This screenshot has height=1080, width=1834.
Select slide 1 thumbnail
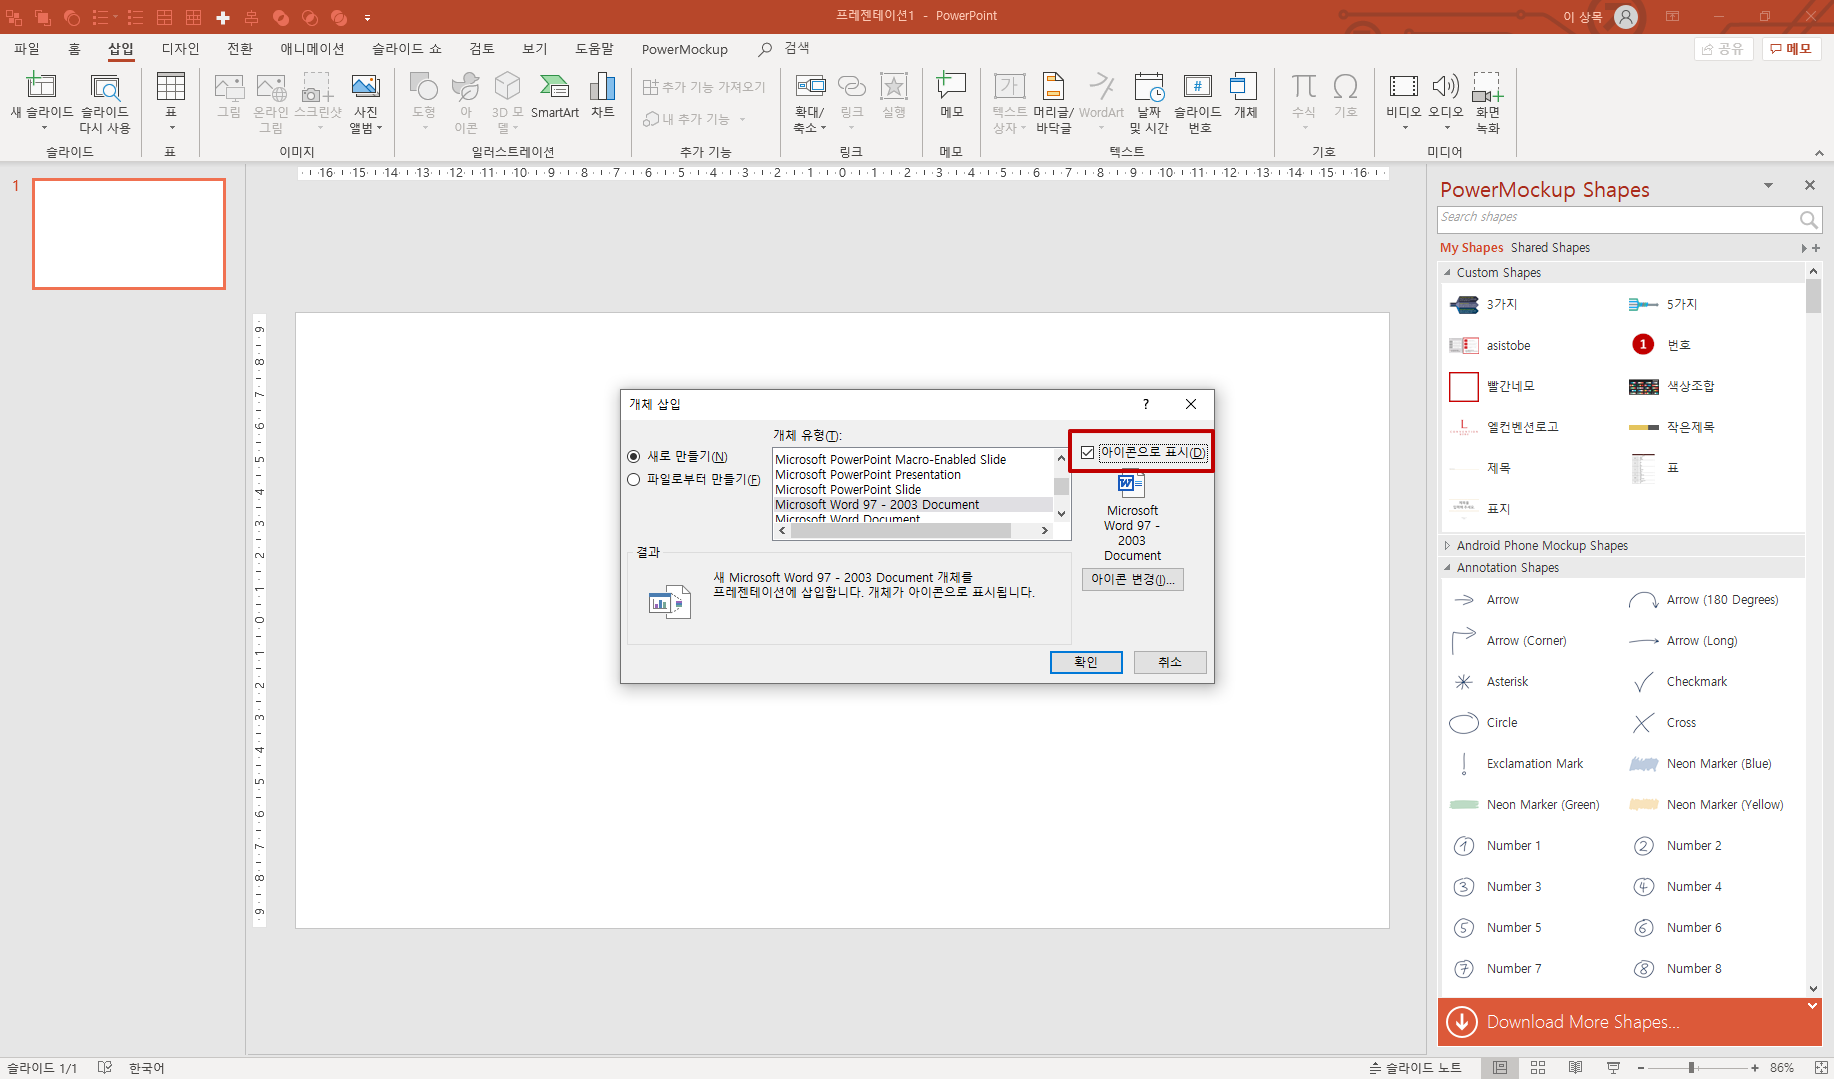129,234
